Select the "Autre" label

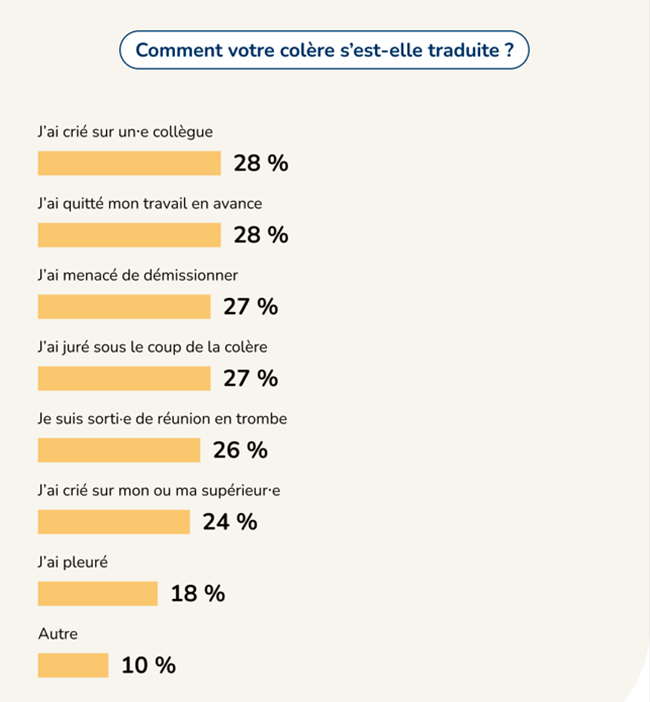57,634
